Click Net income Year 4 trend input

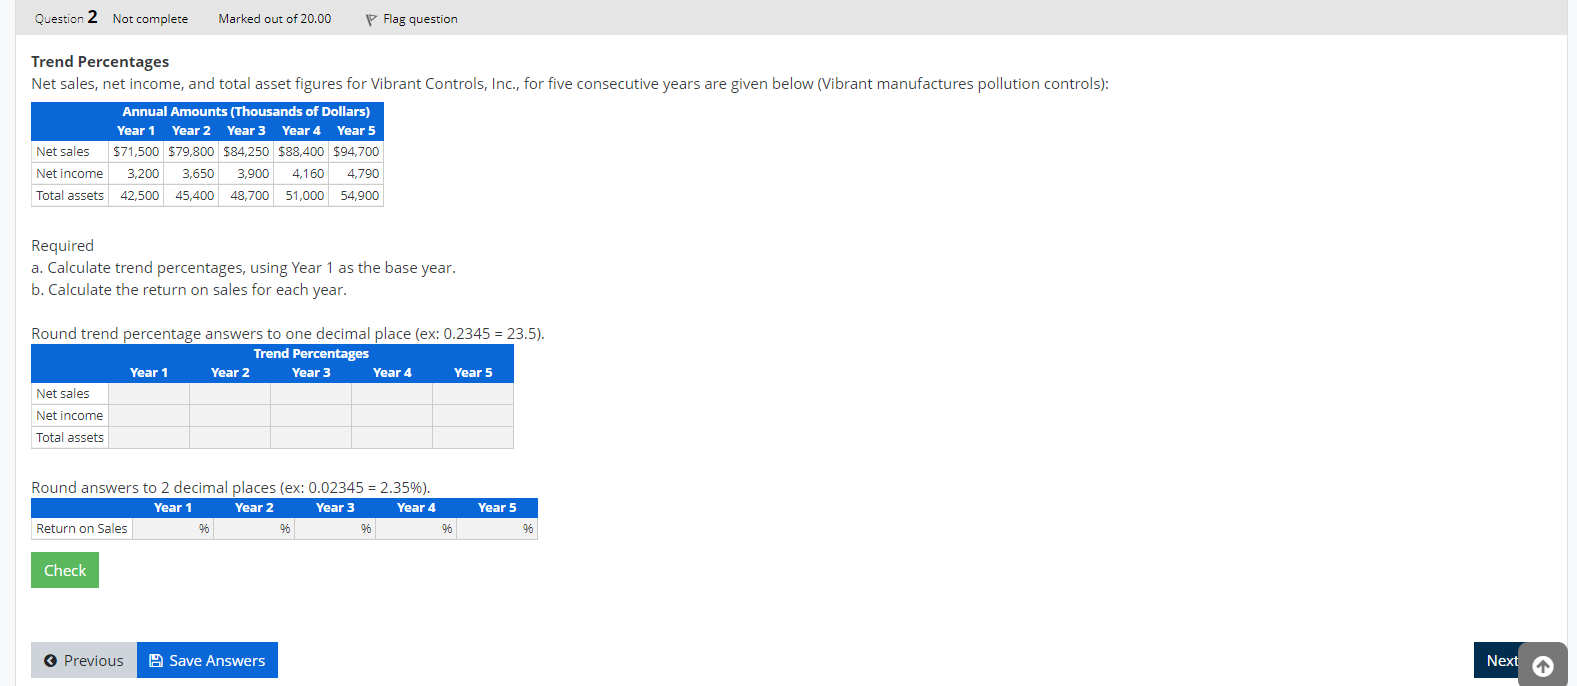[392, 416]
